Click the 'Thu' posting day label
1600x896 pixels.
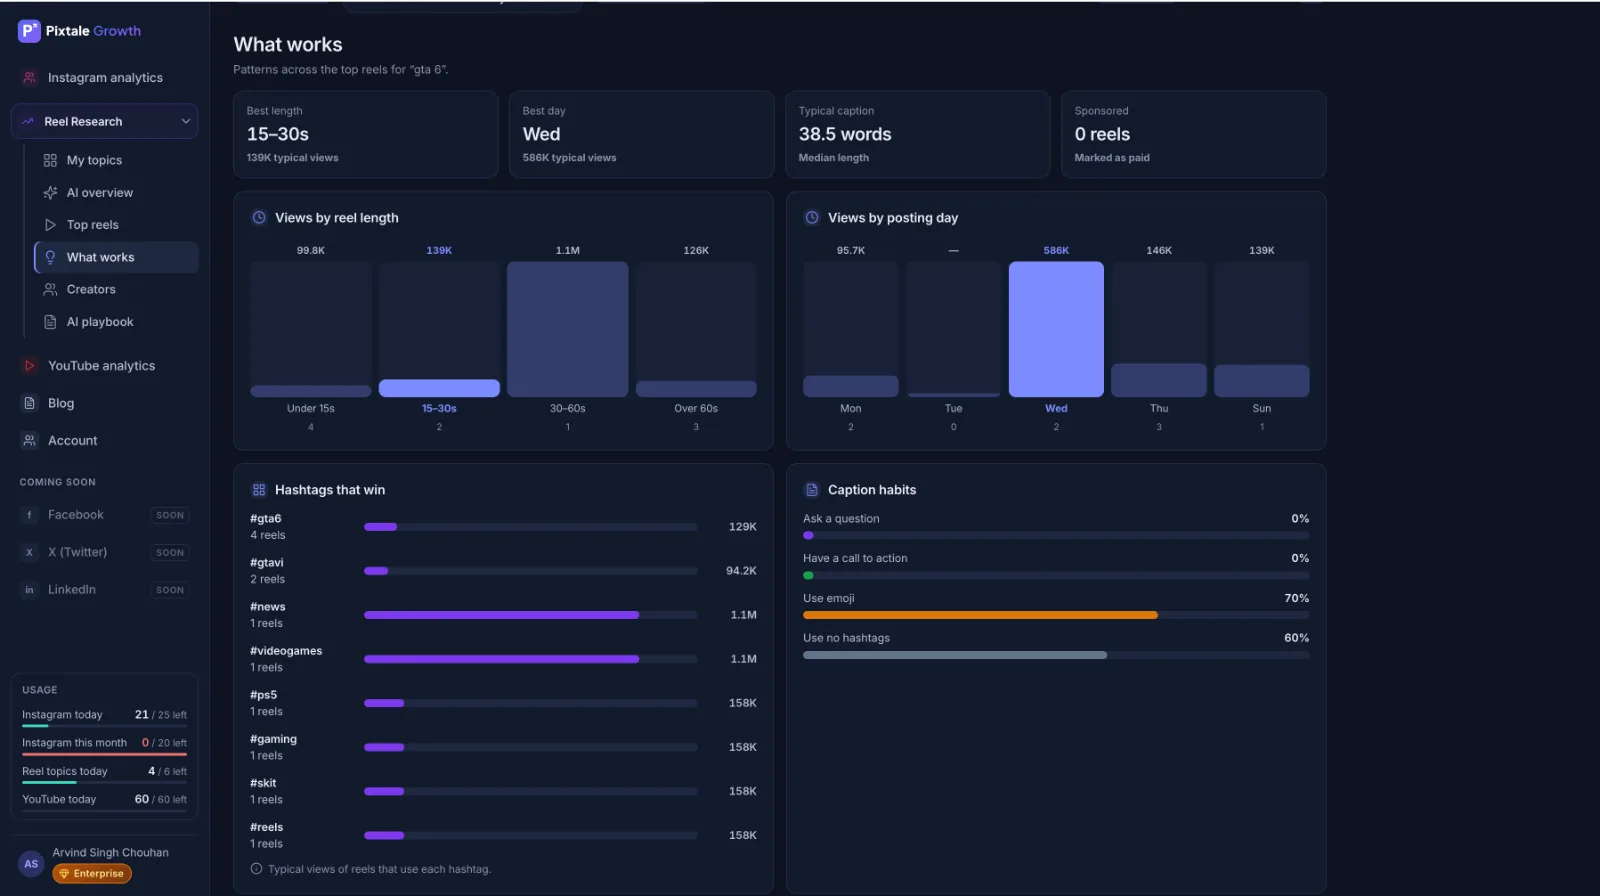(x=1159, y=408)
